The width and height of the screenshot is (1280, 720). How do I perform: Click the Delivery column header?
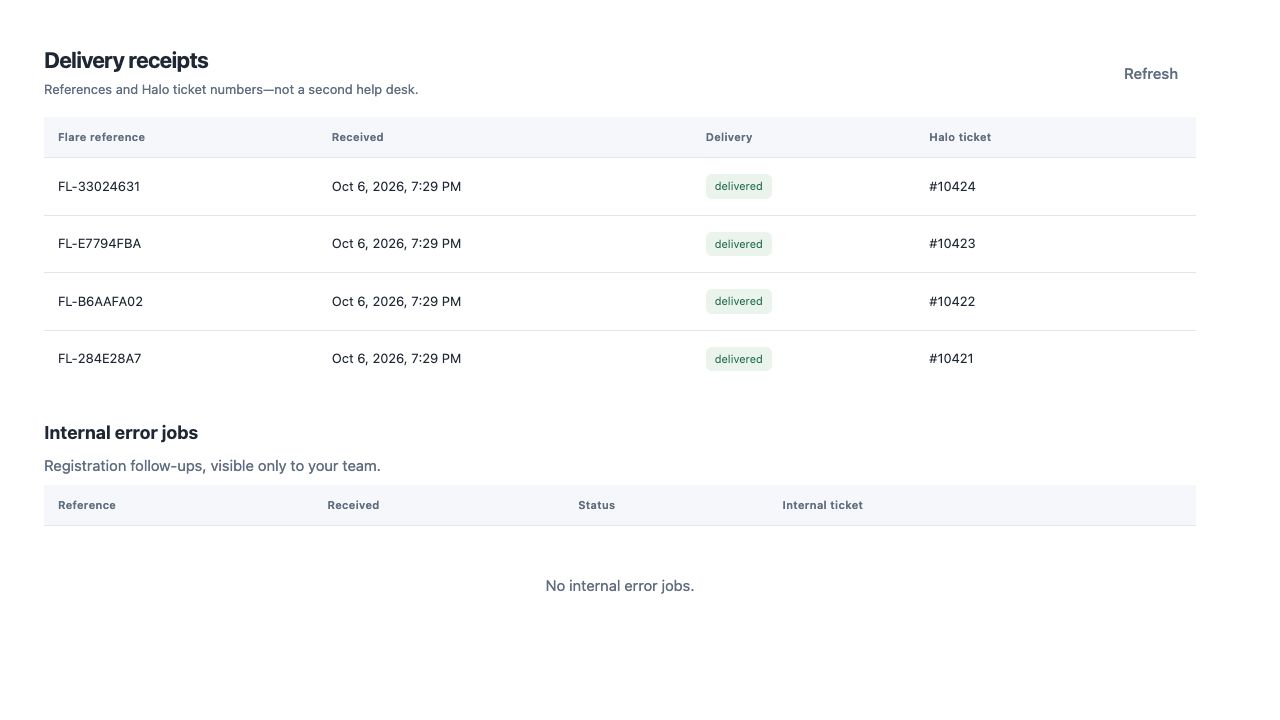(729, 138)
